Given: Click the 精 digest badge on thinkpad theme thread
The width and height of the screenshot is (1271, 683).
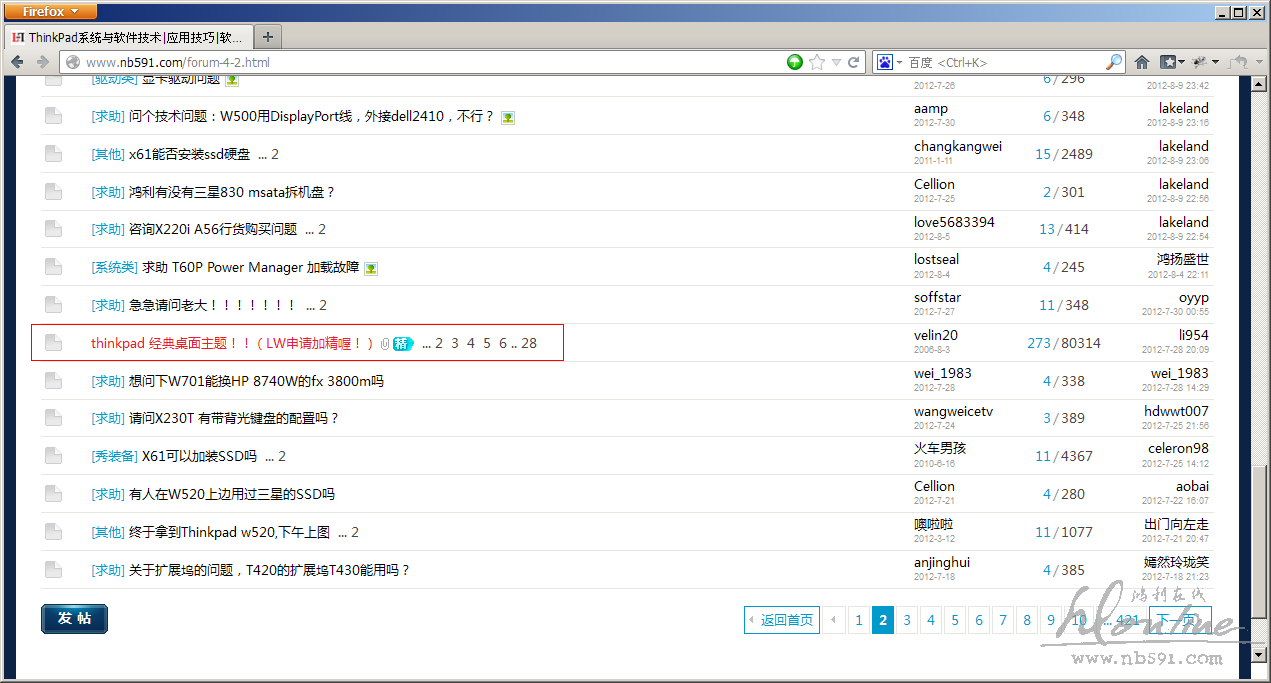Looking at the screenshot, I should pyautogui.click(x=403, y=343).
